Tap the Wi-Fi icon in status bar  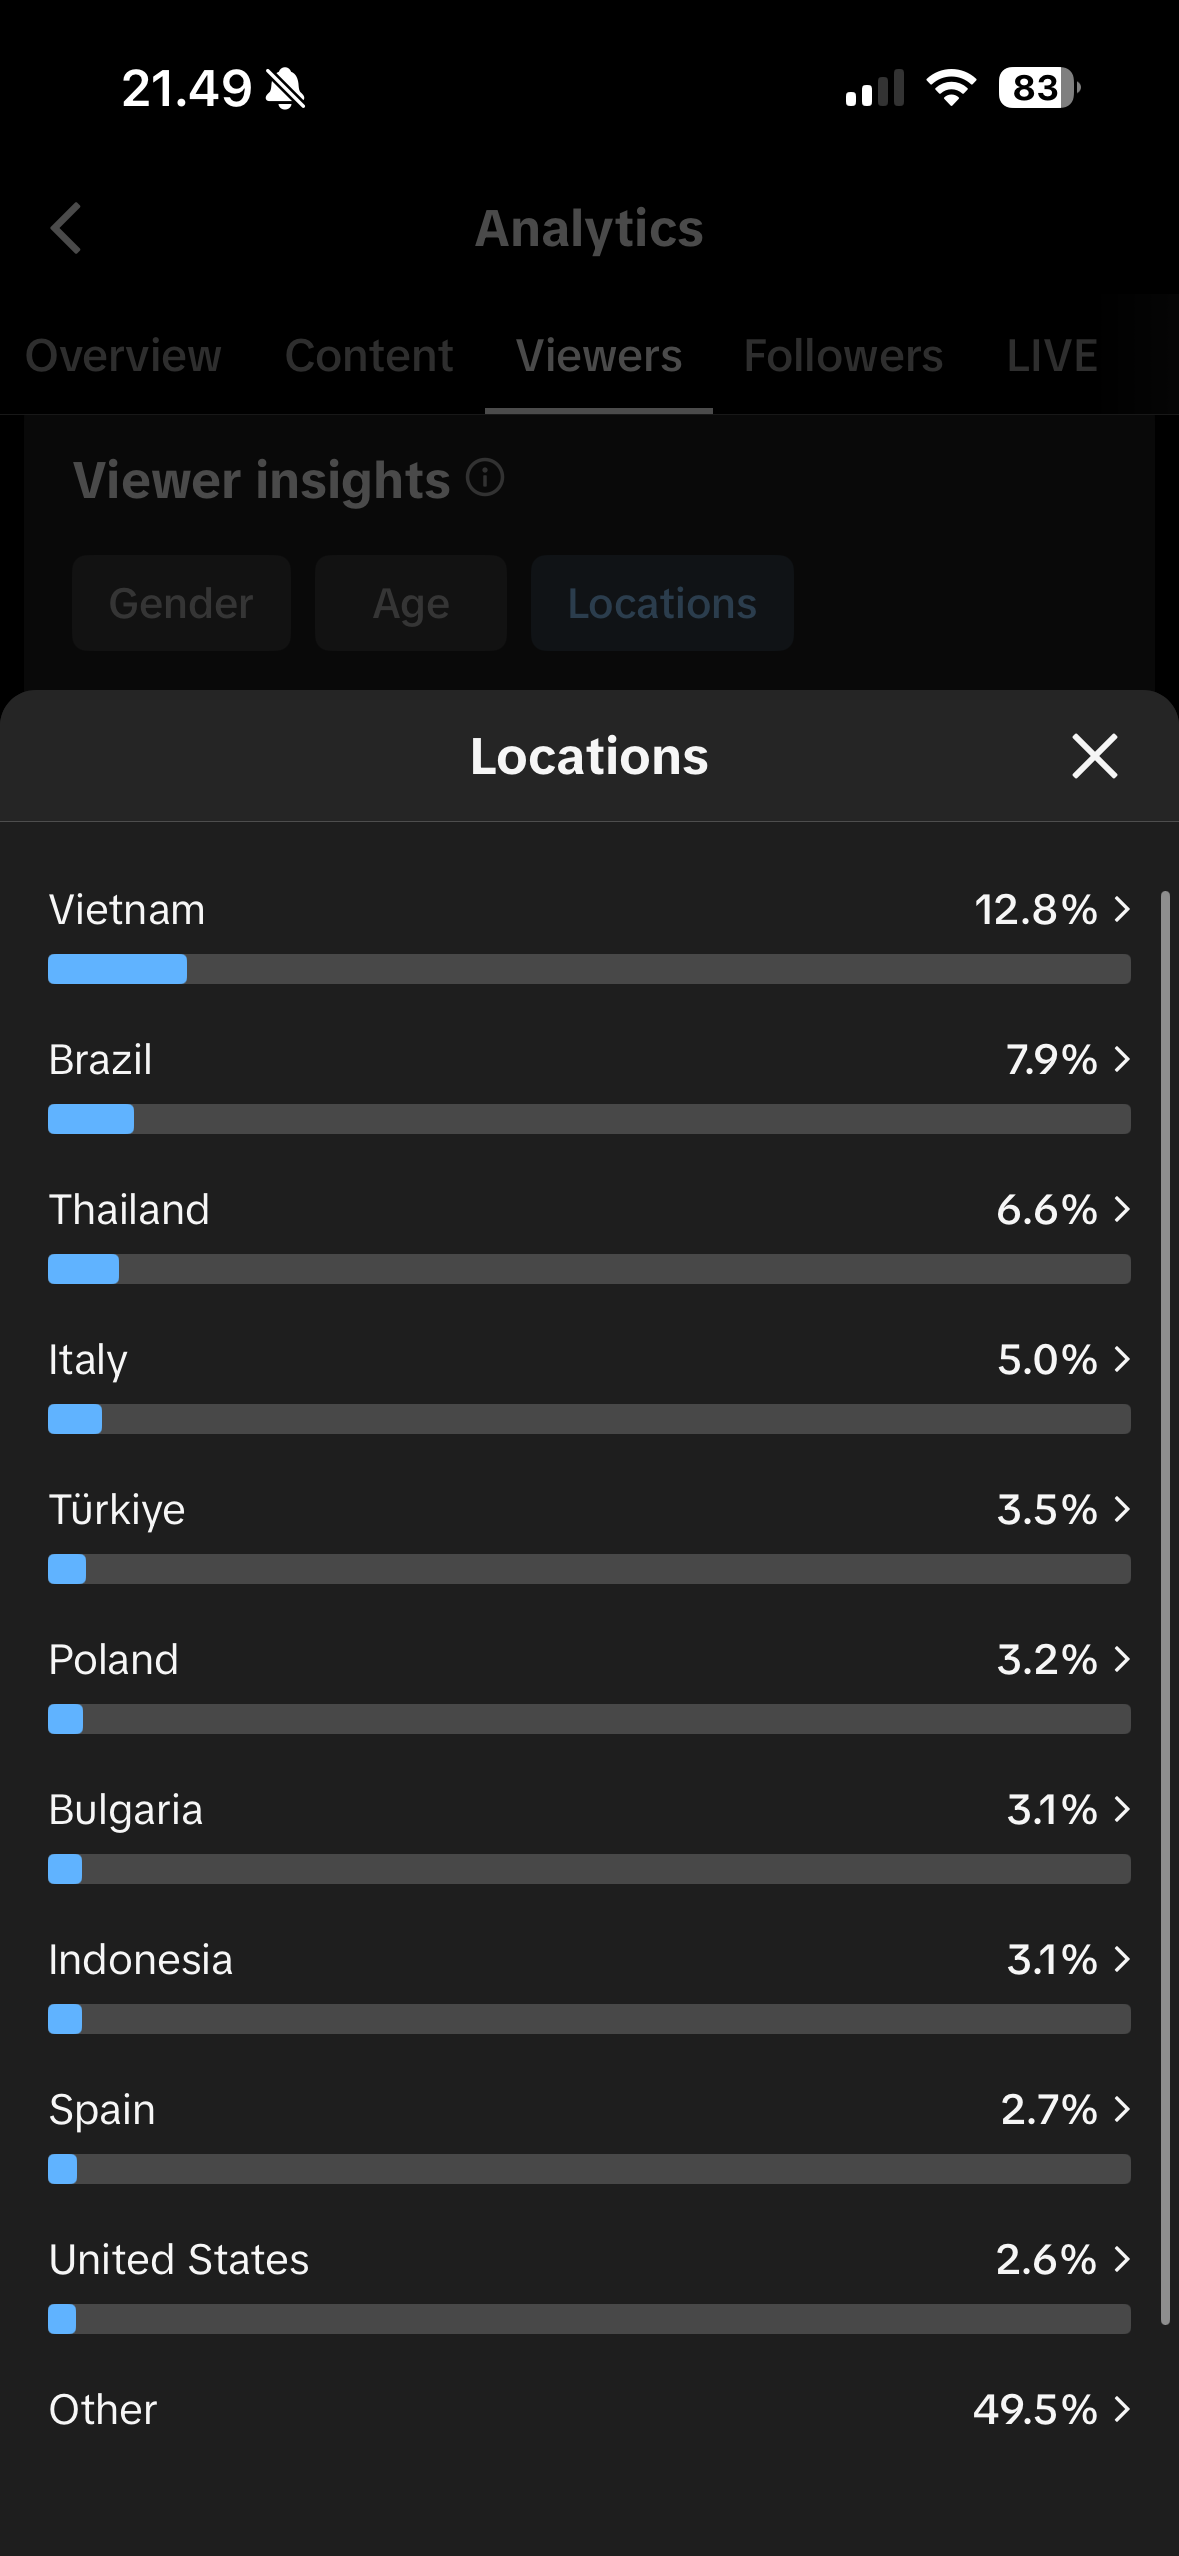[x=951, y=88]
